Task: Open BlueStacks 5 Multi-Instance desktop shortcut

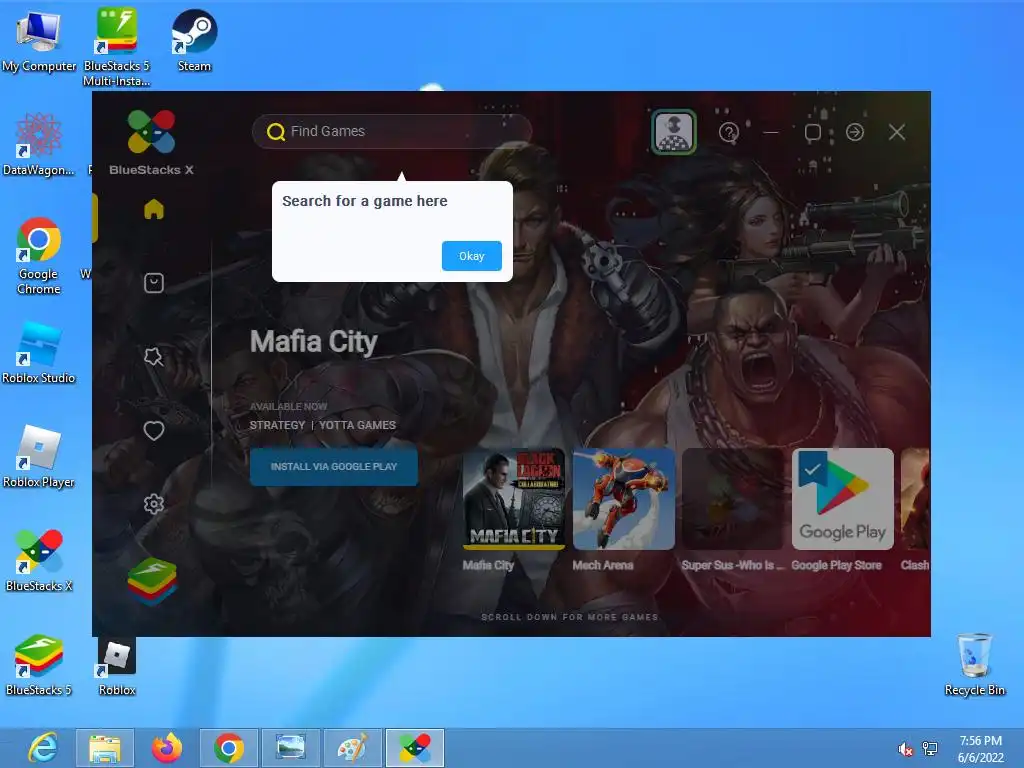Action: (x=116, y=47)
